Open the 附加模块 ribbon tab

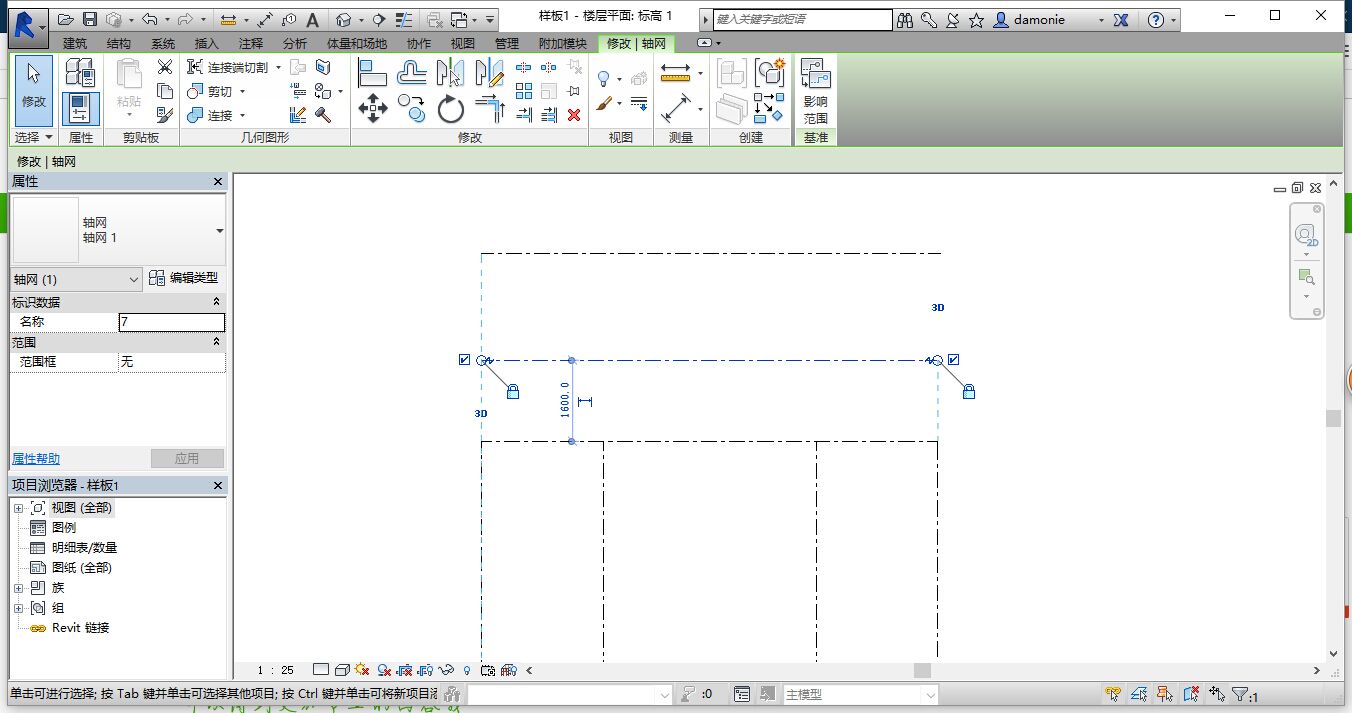[563, 43]
